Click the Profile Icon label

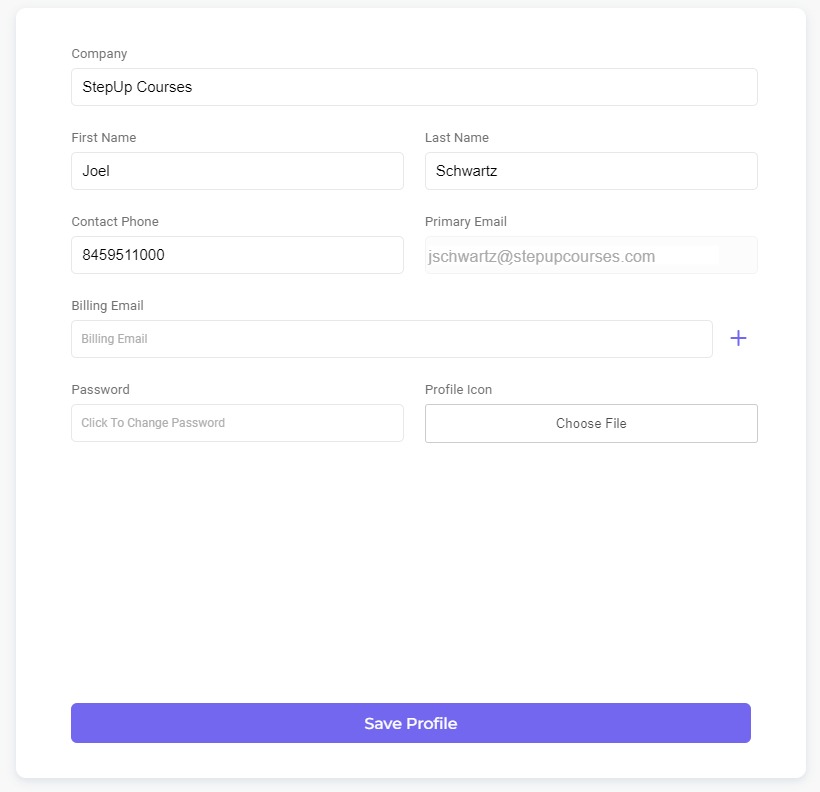[458, 389]
